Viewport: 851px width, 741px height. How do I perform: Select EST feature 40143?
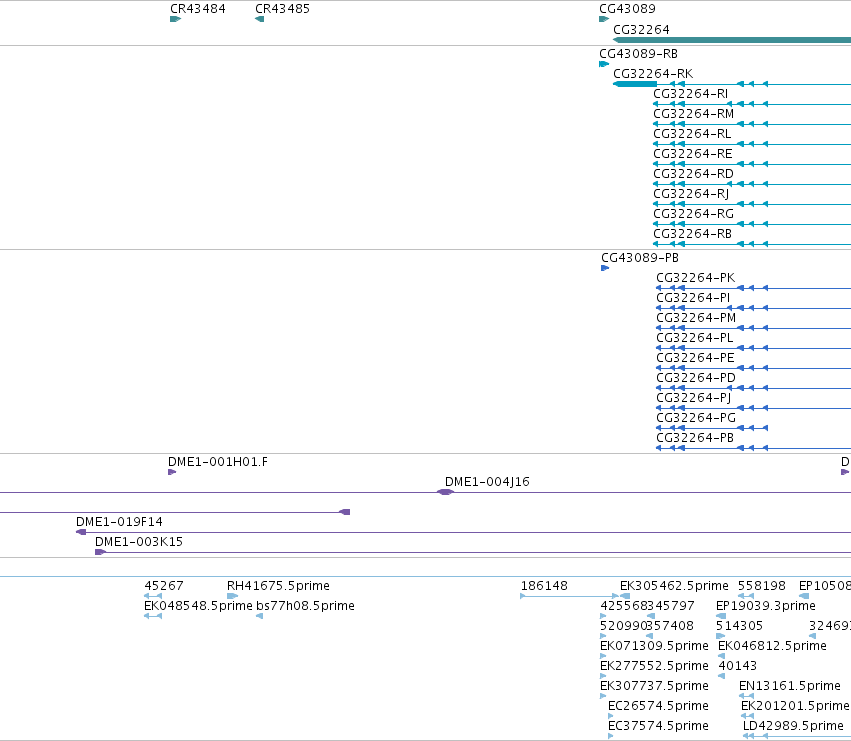[721, 676]
